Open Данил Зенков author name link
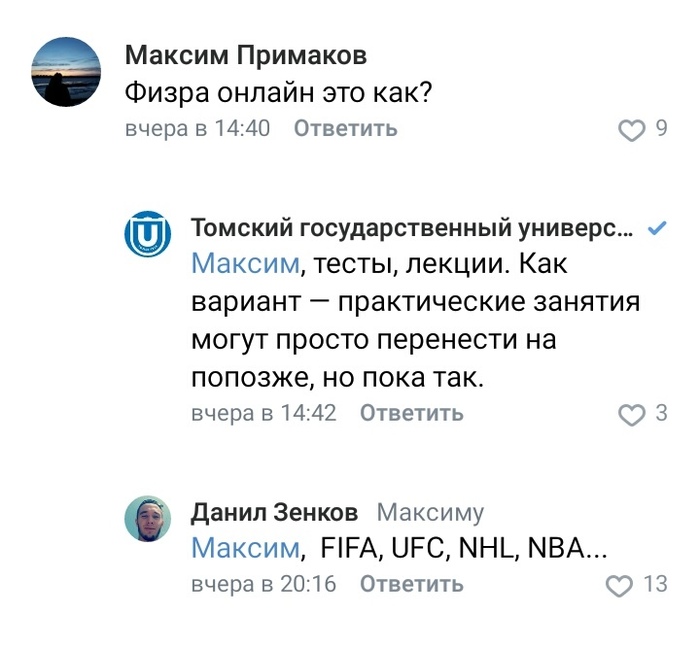Screen dimensions: 700x648 (274, 513)
